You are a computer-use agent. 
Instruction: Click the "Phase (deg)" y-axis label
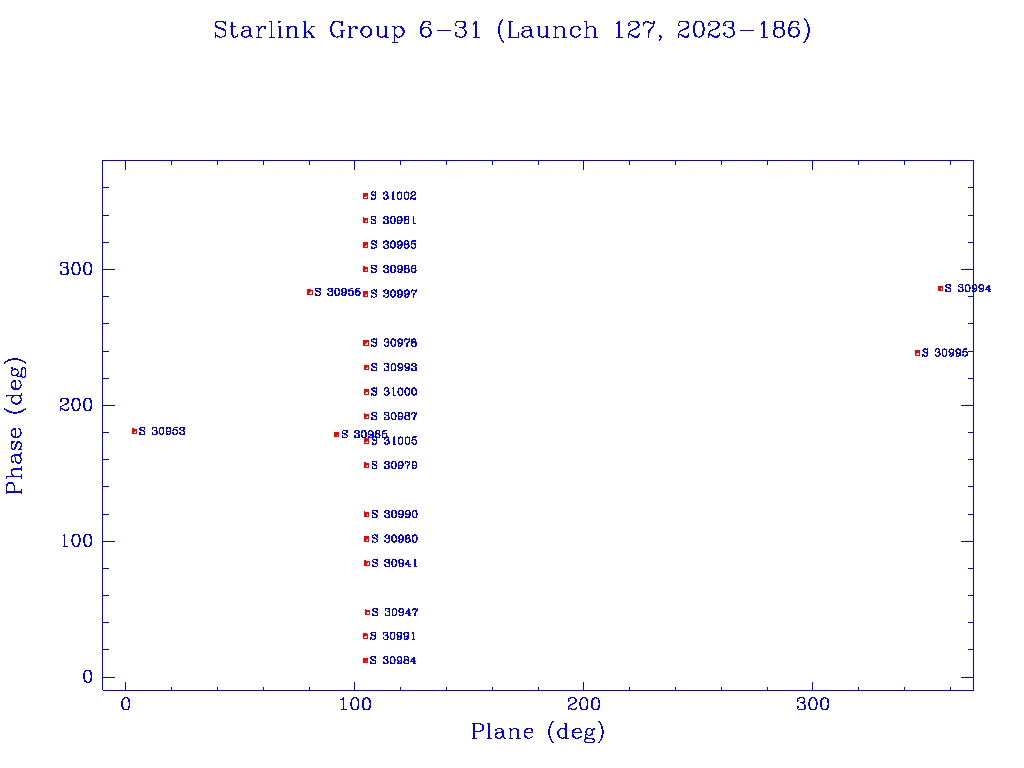click(14, 426)
